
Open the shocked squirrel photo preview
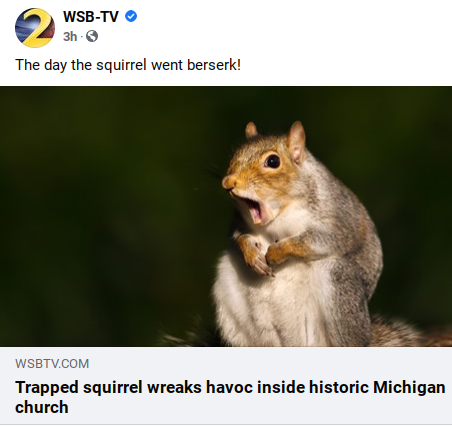click(226, 216)
